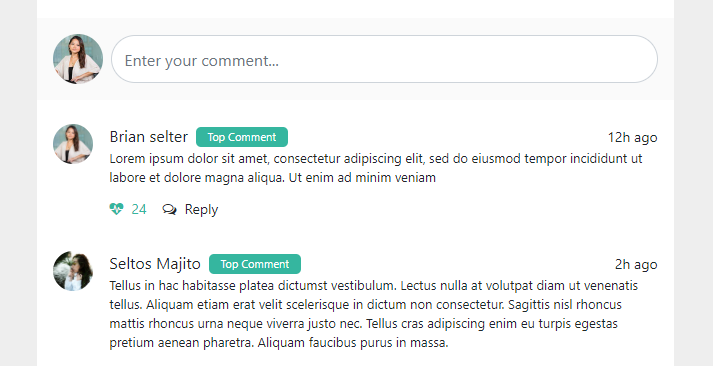Click the 24 likes count
Screen dimensions: 713x366
pos(139,210)
